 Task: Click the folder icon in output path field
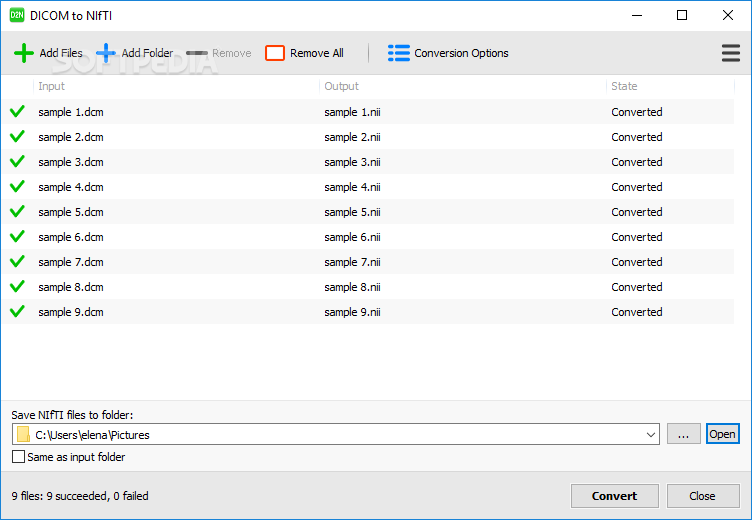[x=23, y=434]
